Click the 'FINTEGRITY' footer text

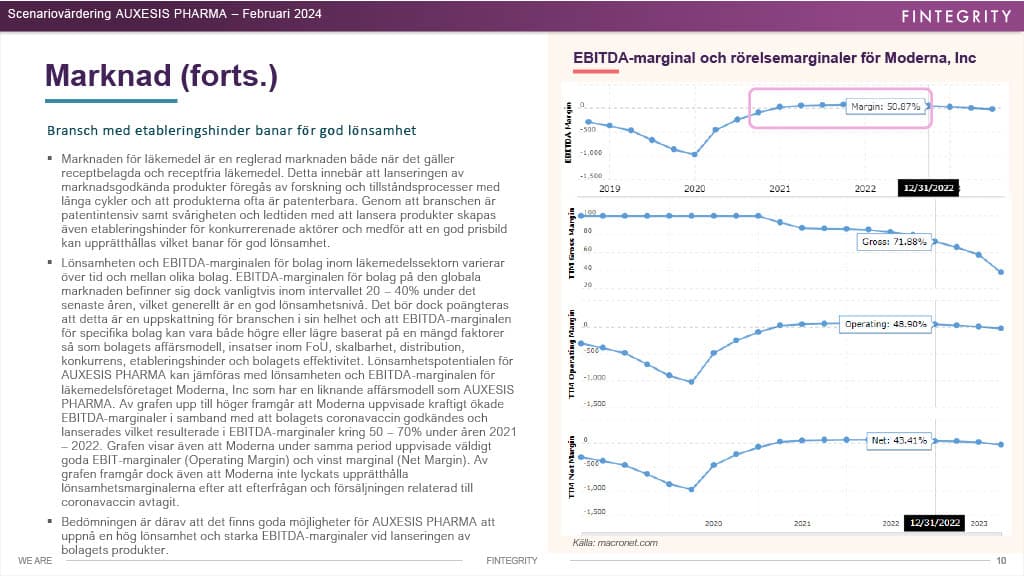[512, 560]
